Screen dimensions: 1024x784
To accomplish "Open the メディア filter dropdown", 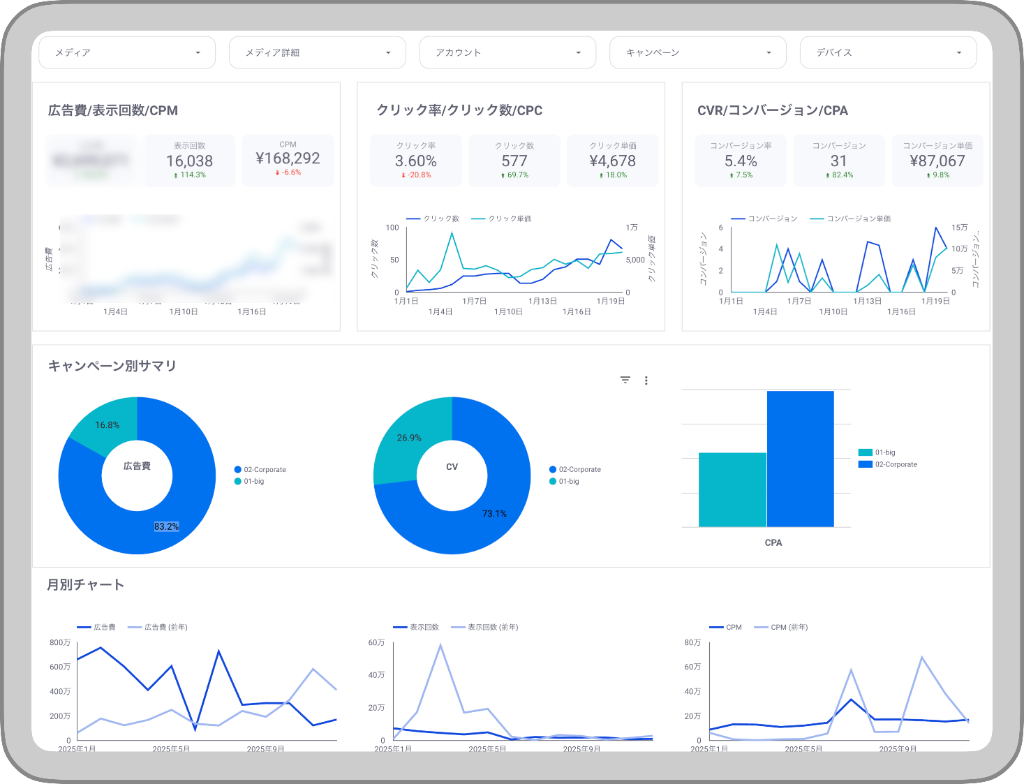I will [126, 52].
